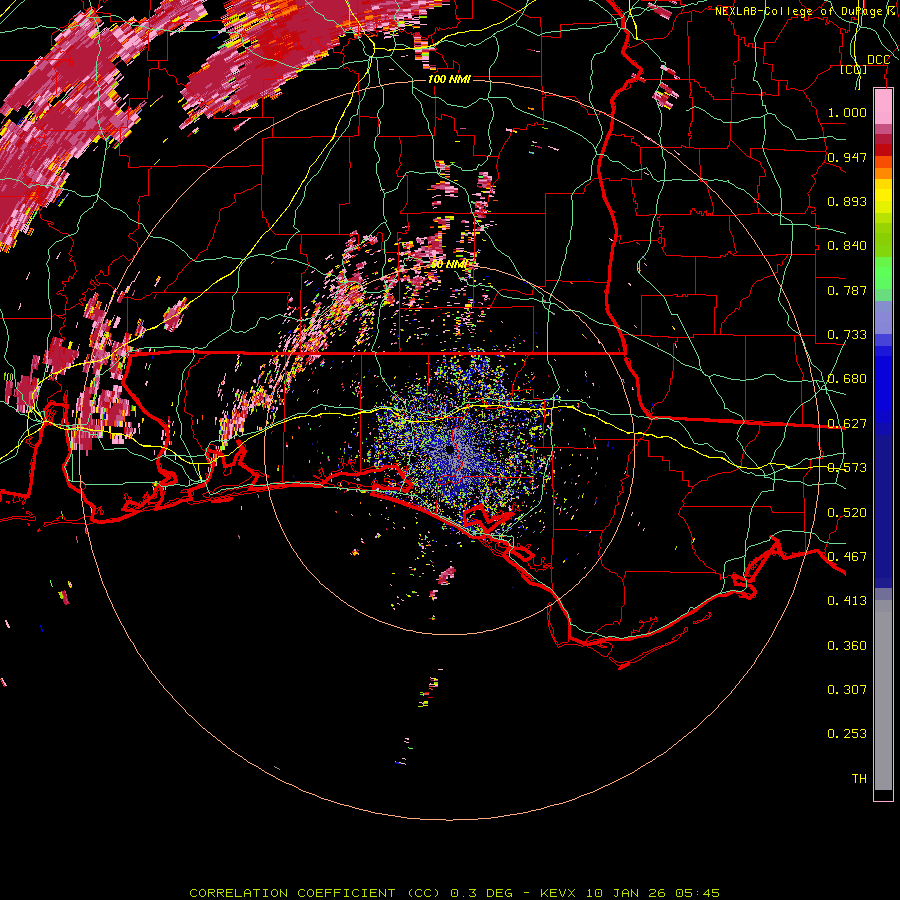This screenshot has height=900, width=900.
Task: Pick the light pink swatch atop color bar
Action: pos(883,107)
